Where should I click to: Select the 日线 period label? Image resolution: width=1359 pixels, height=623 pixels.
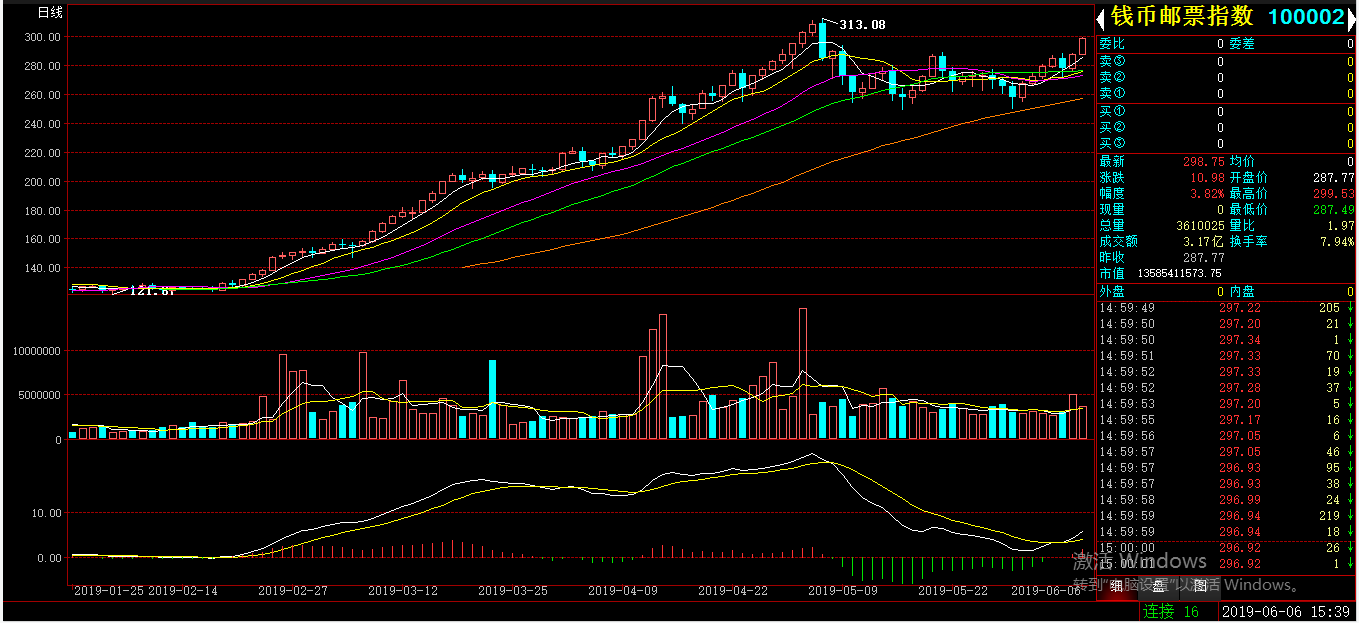pyautogui.click(x=50, y=13)
